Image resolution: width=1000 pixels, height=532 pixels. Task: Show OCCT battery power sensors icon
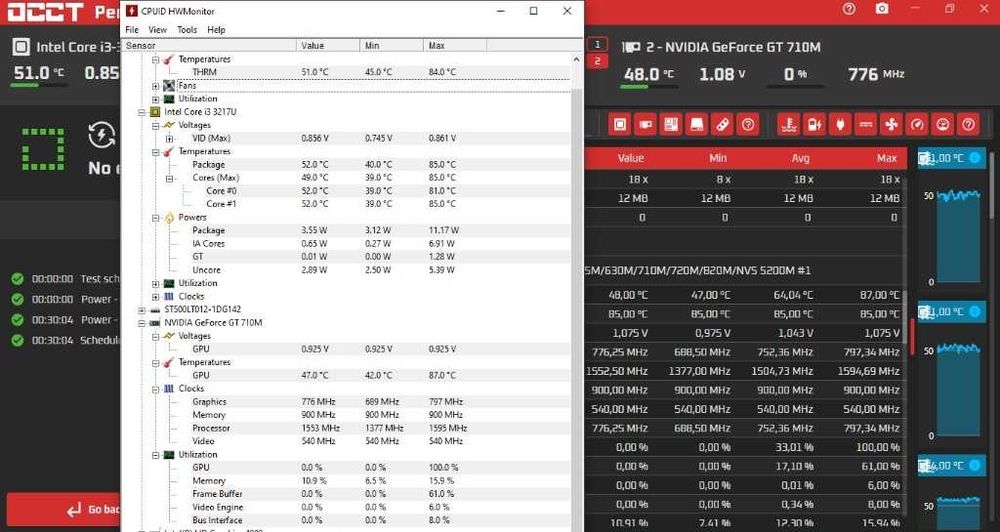814,124
